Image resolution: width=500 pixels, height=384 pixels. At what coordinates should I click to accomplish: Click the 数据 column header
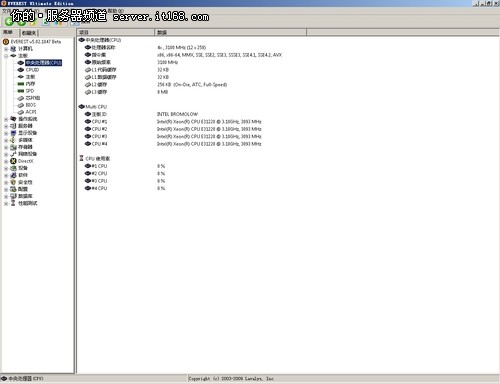[230, 32]
